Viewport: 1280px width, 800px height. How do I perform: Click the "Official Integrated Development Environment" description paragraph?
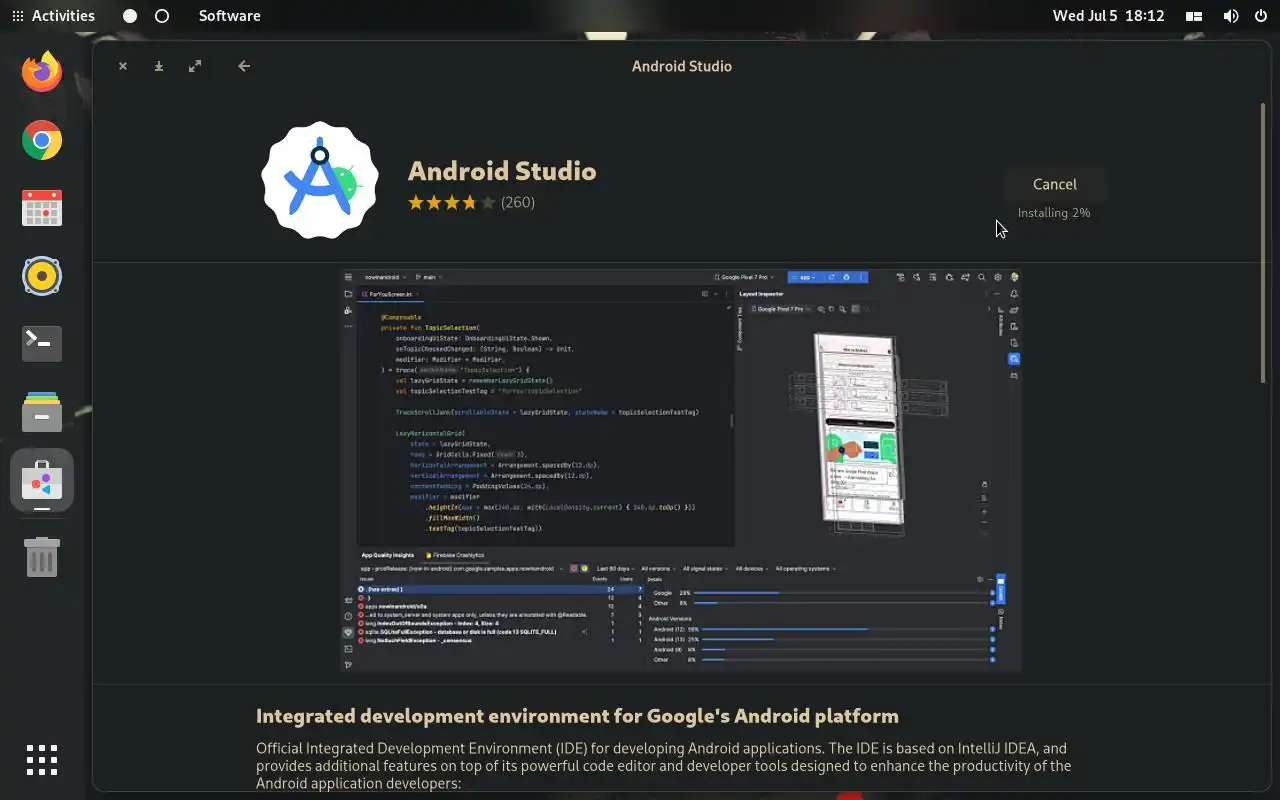click(663, 766)
